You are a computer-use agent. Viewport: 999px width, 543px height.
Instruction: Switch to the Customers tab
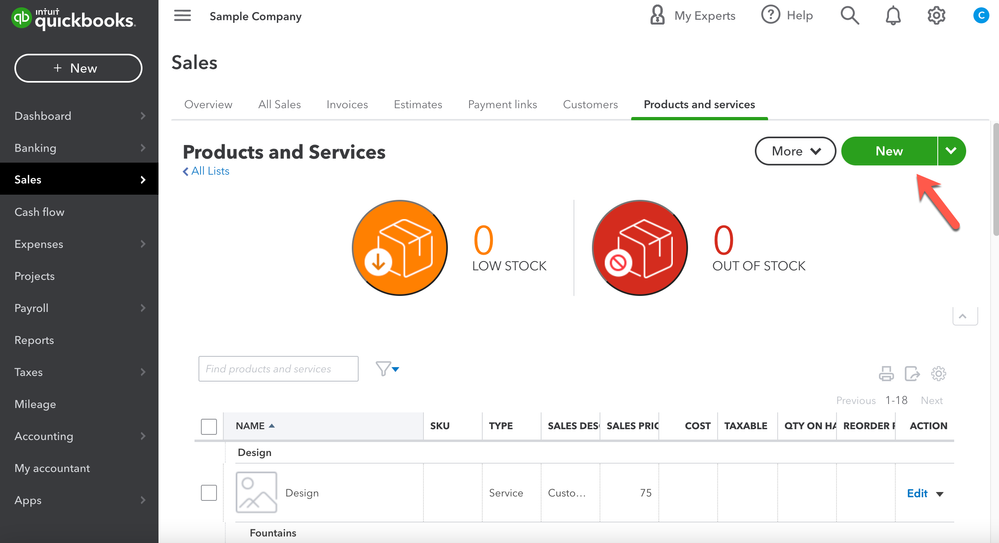pos(590,104)
